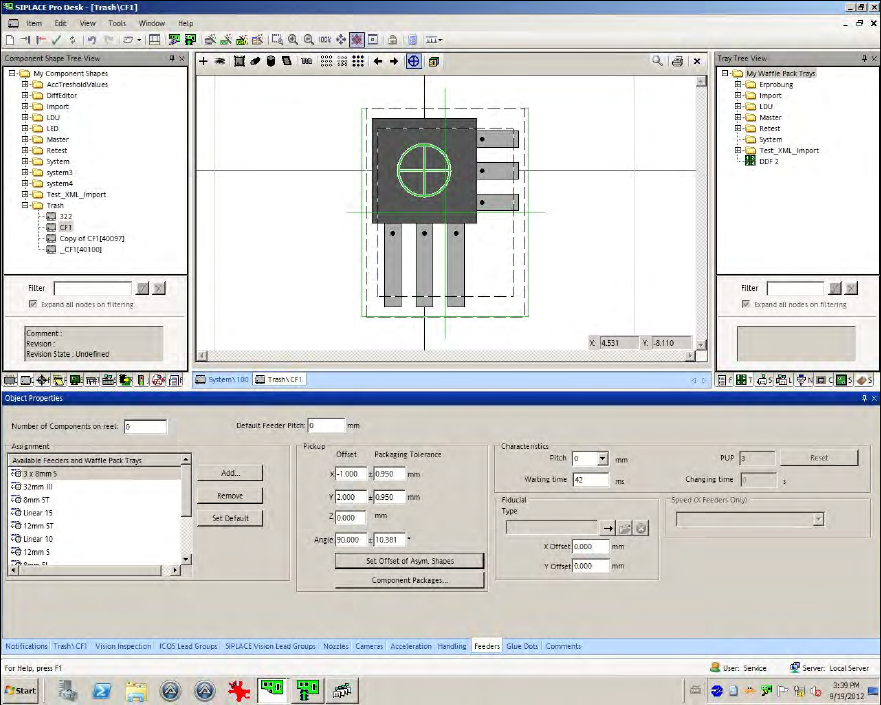Expand the Master folder in component tree
Screen dimensions: 881x705
pos(26,139)
